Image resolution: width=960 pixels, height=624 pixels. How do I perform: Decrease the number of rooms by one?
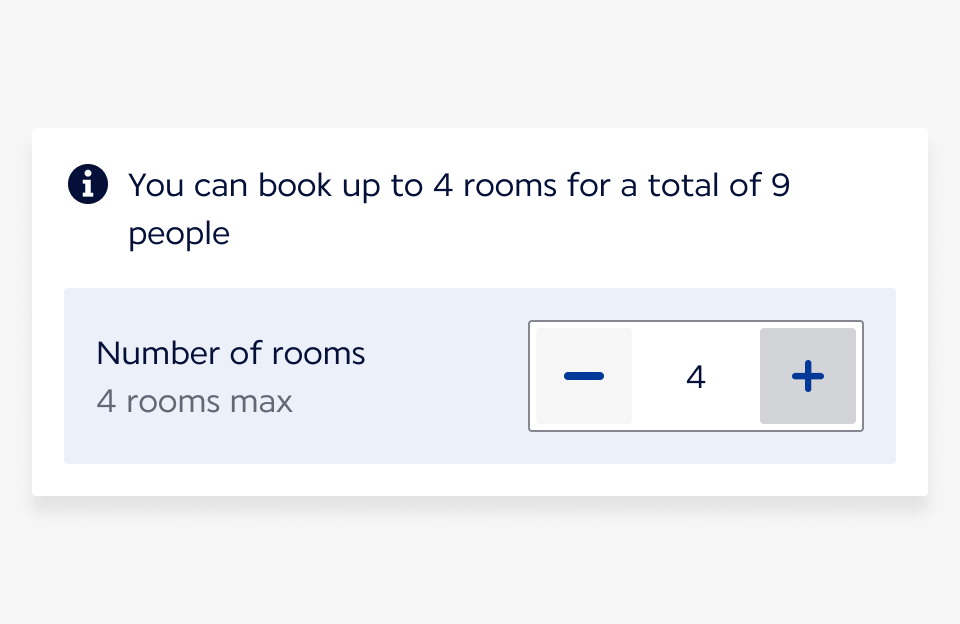pos(584,376)
